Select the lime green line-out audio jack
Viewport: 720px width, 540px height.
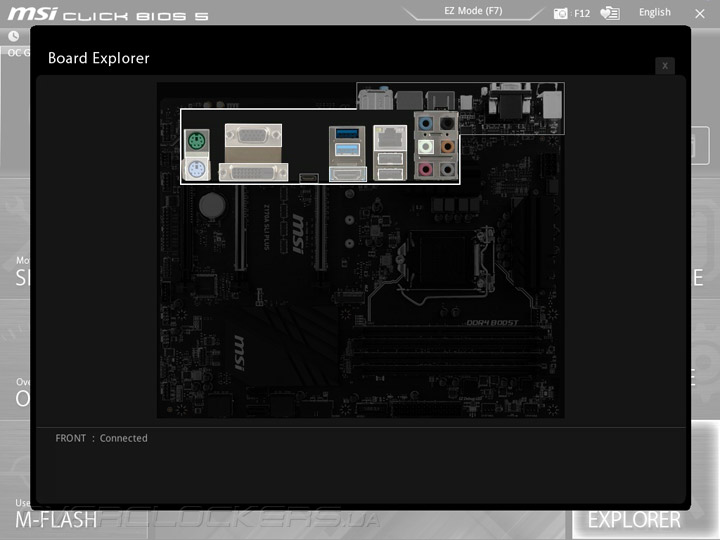(x=426, y=147)
